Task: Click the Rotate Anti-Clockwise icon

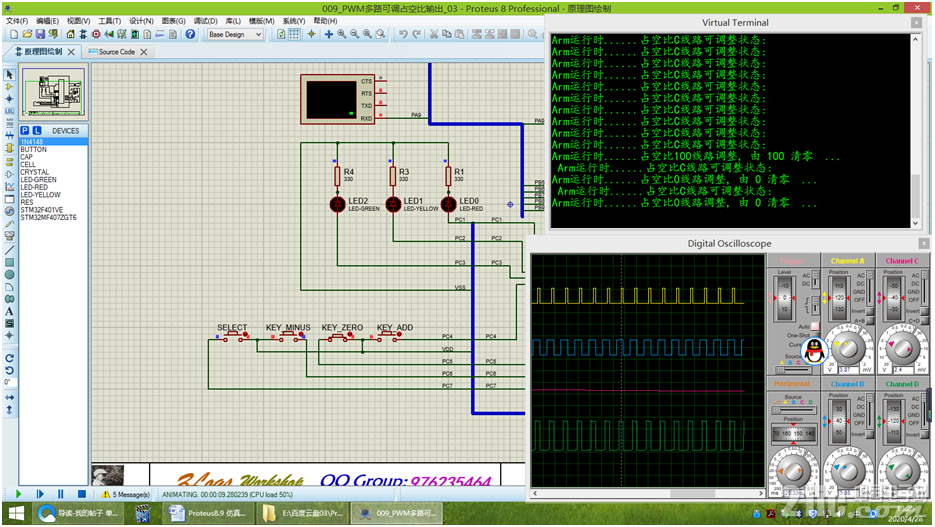Action: (9, 370)
